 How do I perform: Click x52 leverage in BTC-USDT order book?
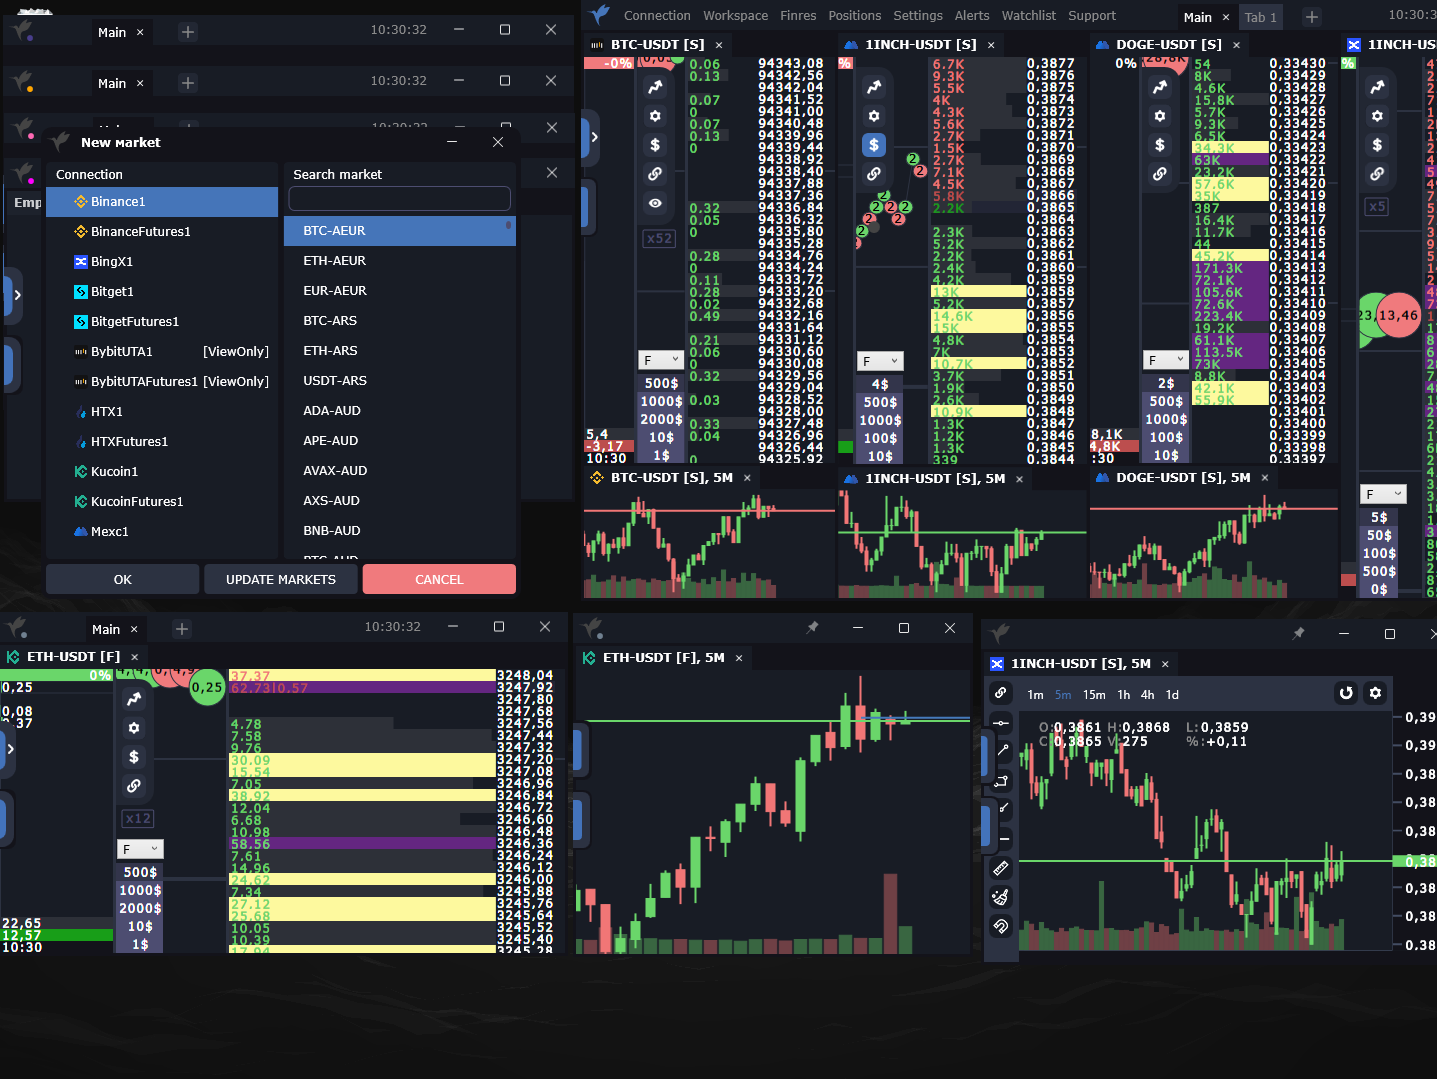click(659, 239)
